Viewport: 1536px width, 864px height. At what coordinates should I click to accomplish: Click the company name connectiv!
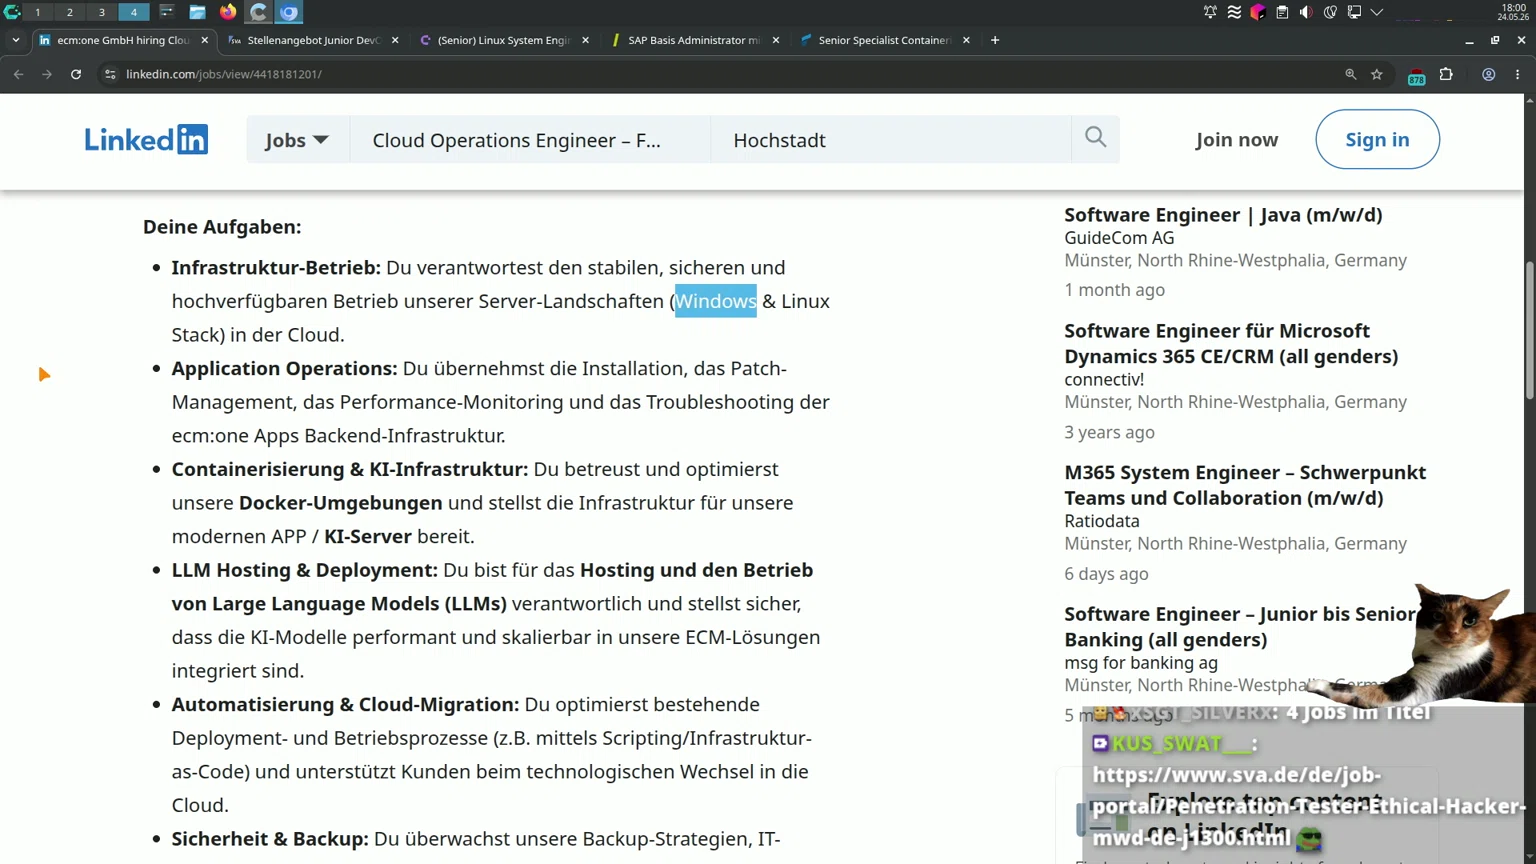tap(1104, 380)
